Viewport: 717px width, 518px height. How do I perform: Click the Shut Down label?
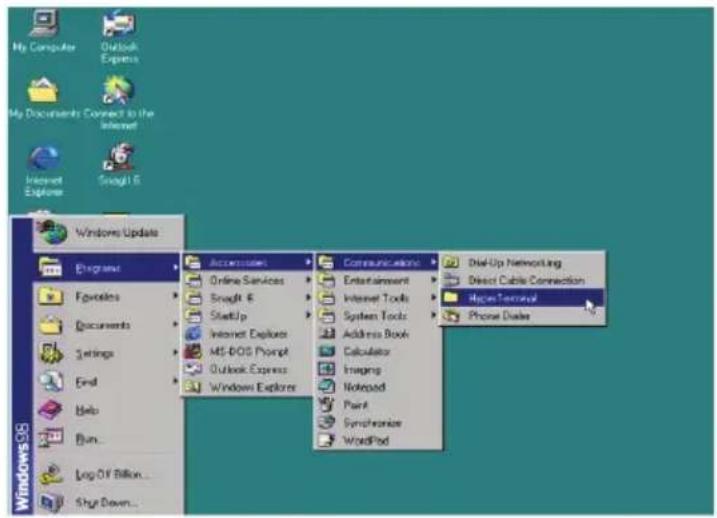(x=106, y=502)
